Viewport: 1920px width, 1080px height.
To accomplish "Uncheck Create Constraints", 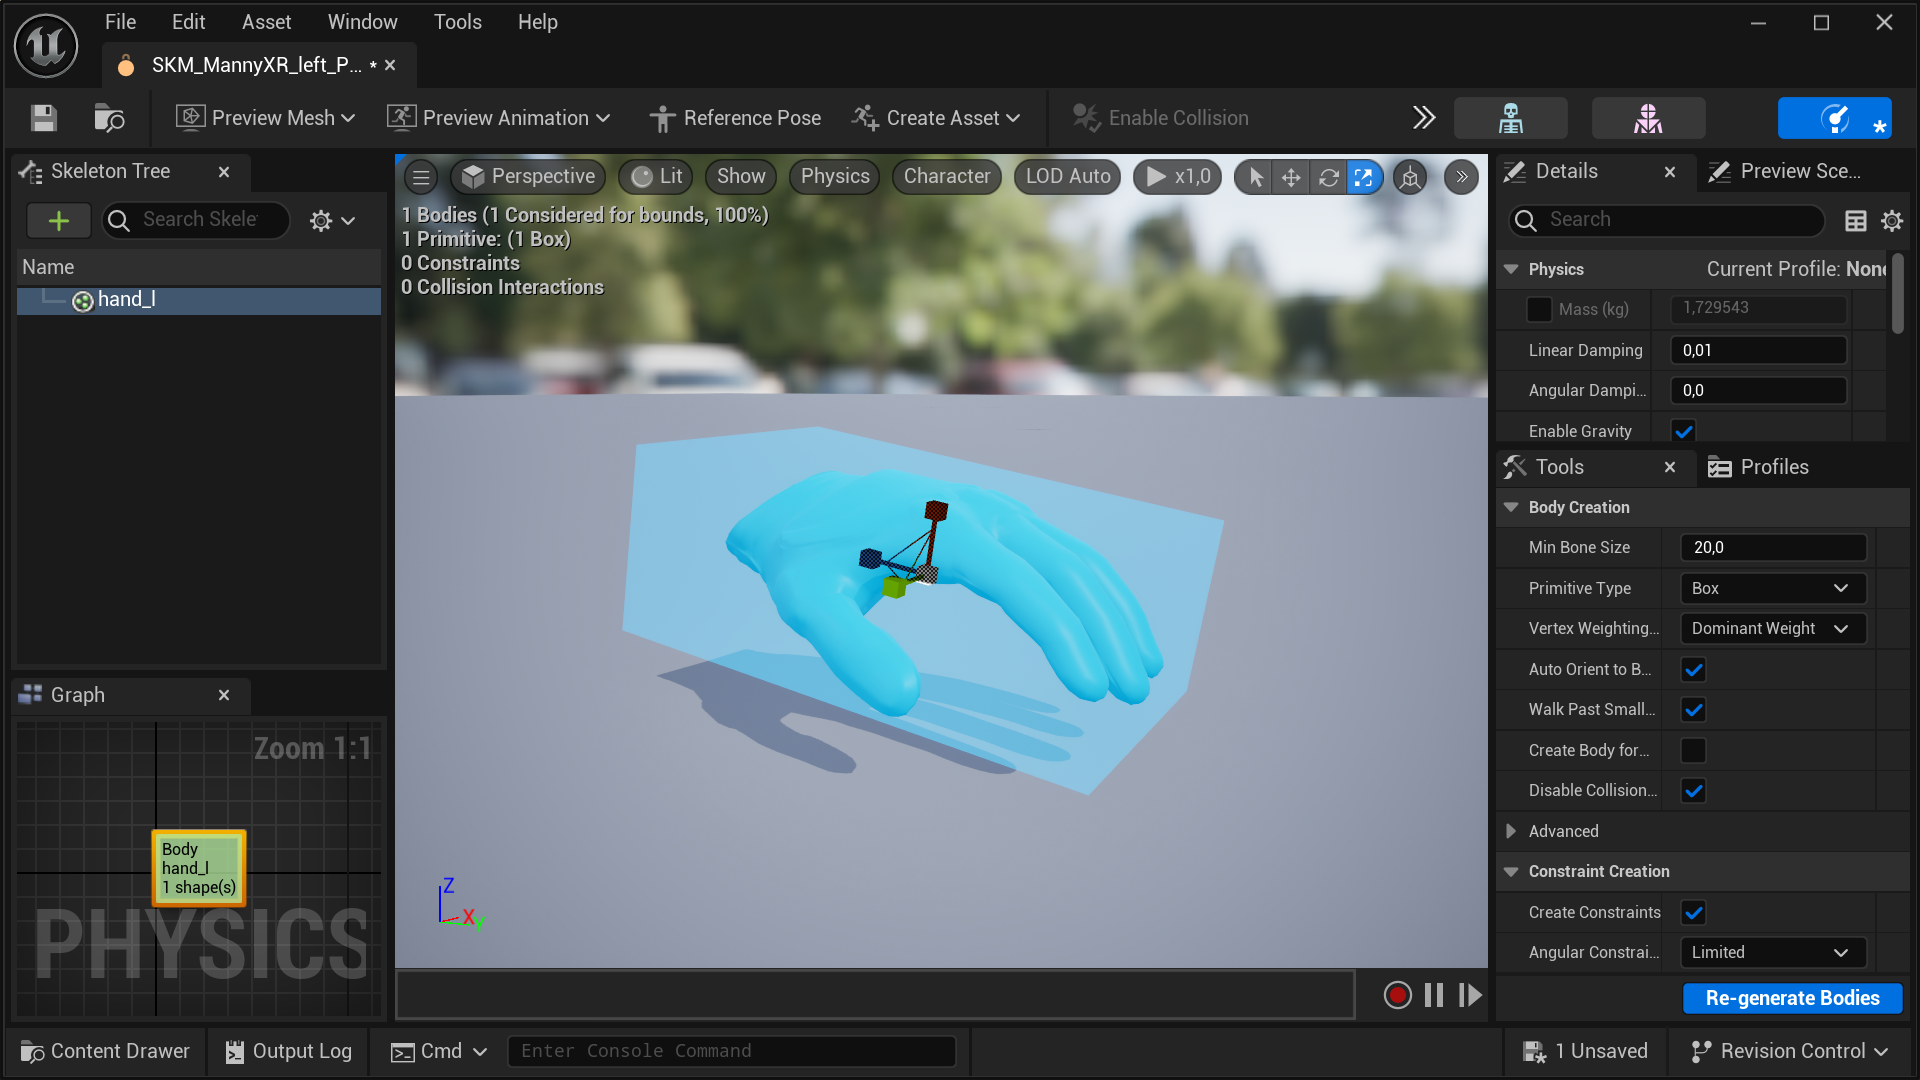I will (1693, 912).
